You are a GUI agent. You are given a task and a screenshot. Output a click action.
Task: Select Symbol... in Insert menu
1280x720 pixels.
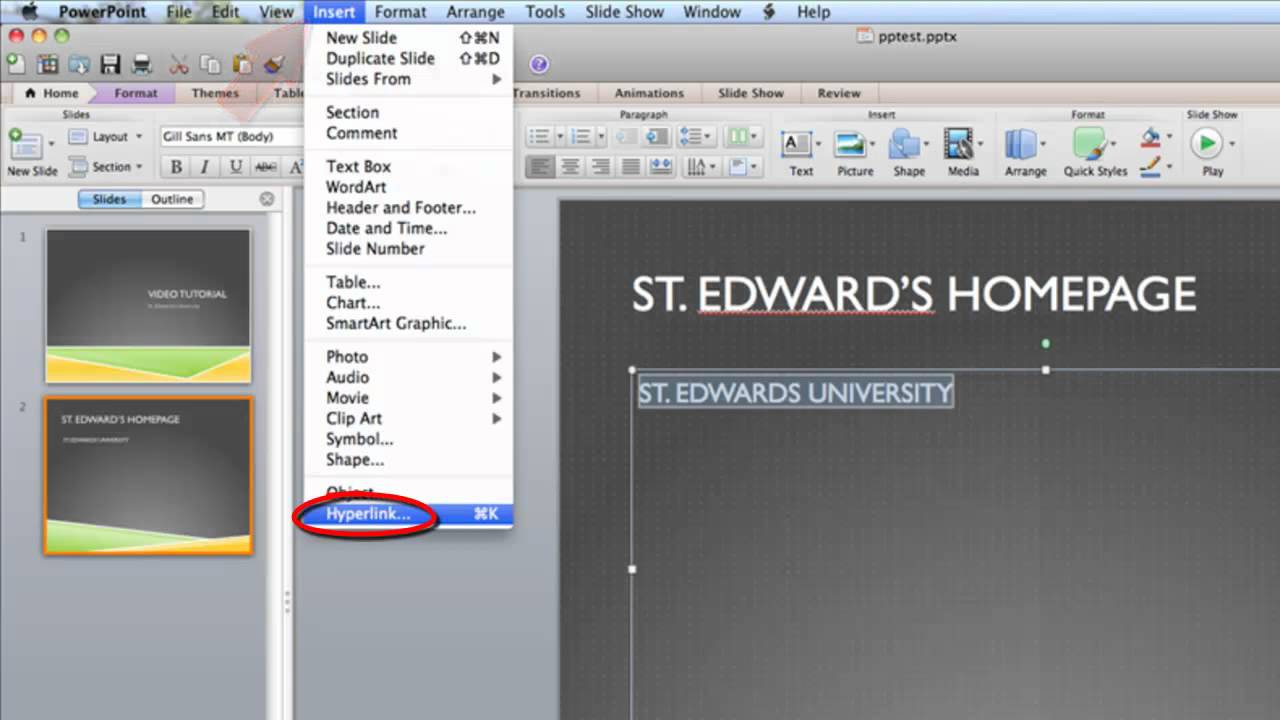(408, 439)
